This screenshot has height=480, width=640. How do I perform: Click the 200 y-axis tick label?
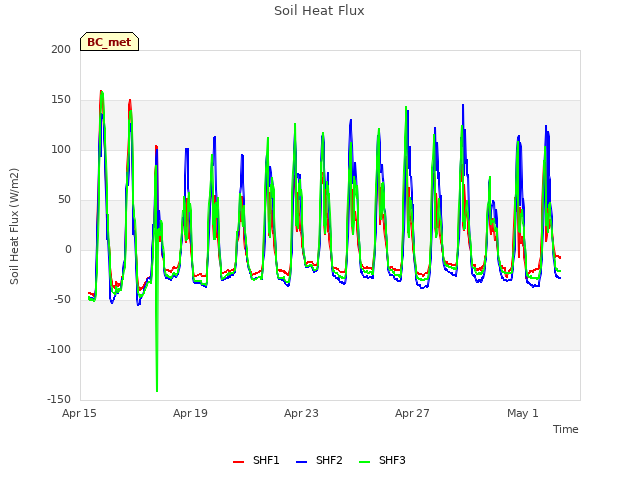coord(61,49)
